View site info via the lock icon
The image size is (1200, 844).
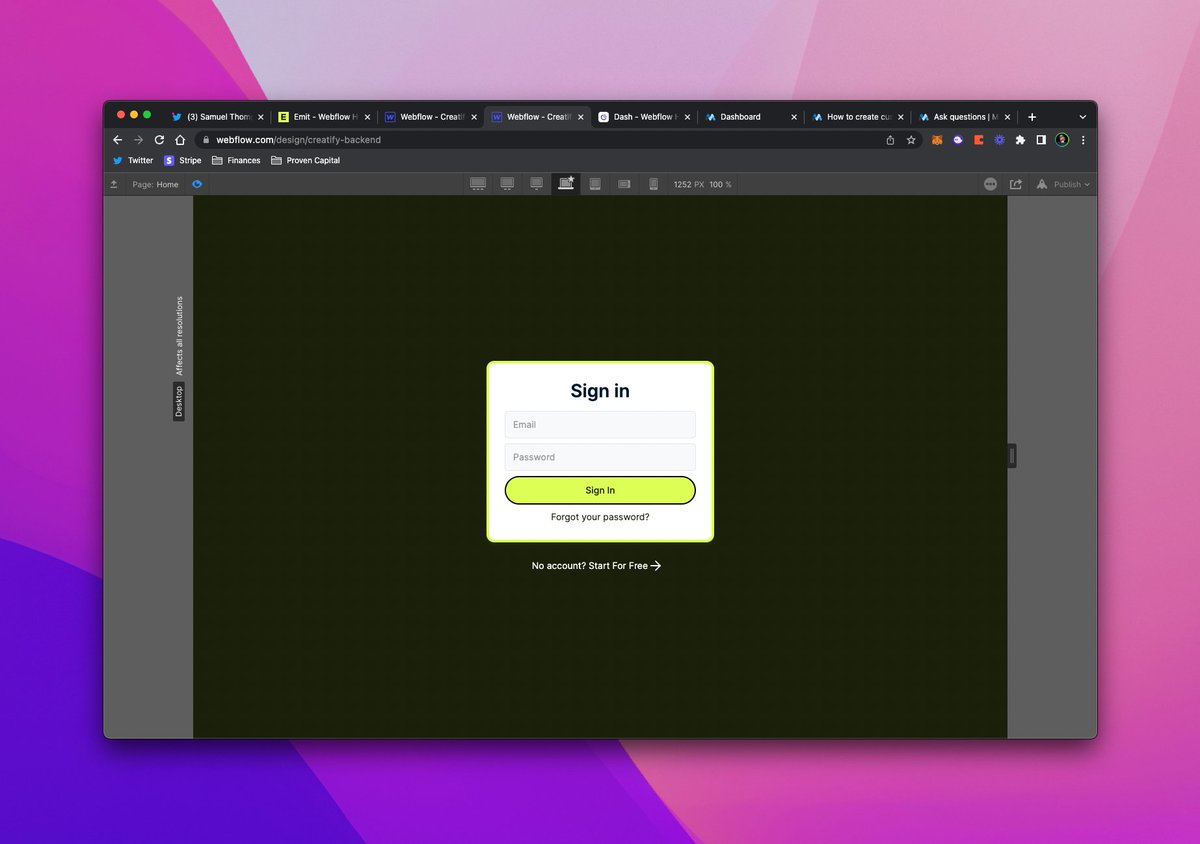(205, 140)
